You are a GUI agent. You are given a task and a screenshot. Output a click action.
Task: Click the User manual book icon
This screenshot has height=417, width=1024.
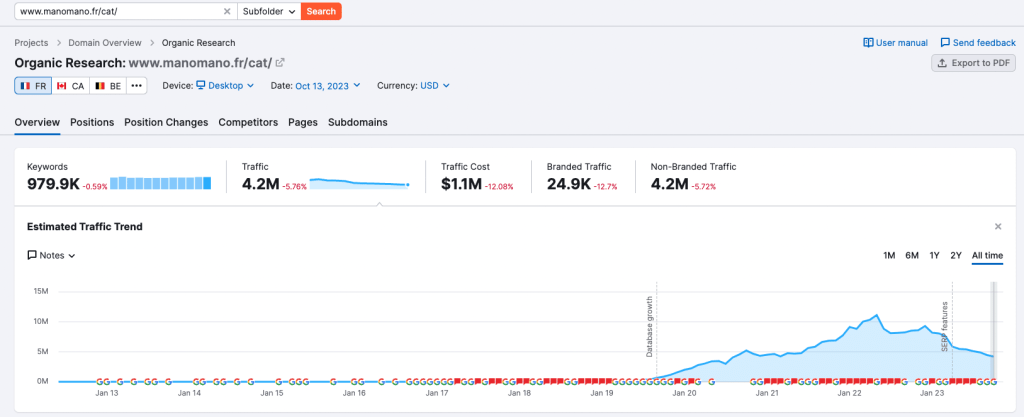tap(868, 43)
